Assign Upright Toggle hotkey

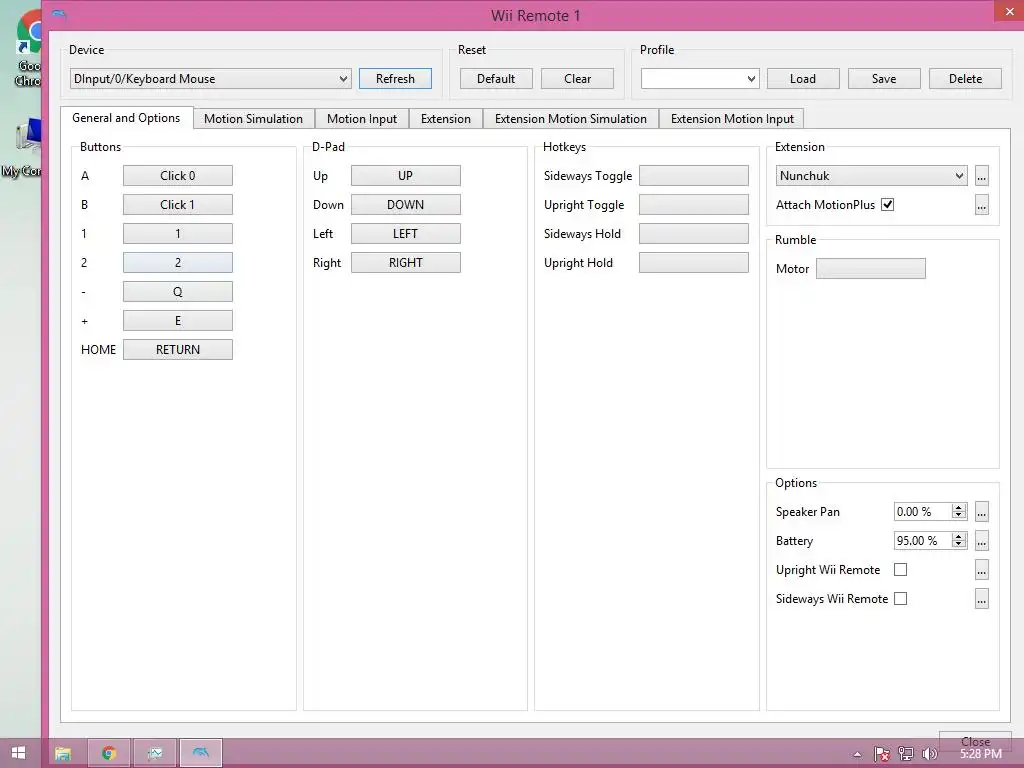[x=694, y=204]
